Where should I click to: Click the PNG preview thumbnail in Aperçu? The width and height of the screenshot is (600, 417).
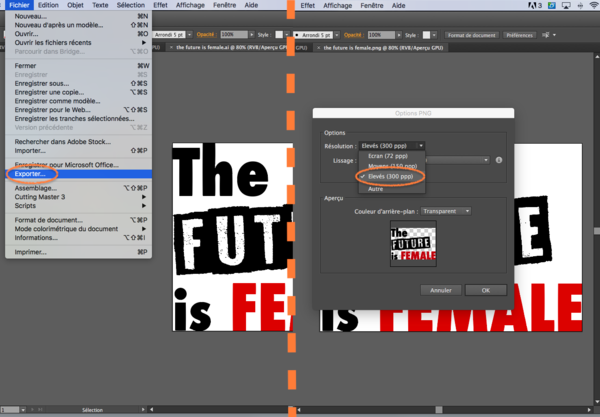(x=412, y=243)
